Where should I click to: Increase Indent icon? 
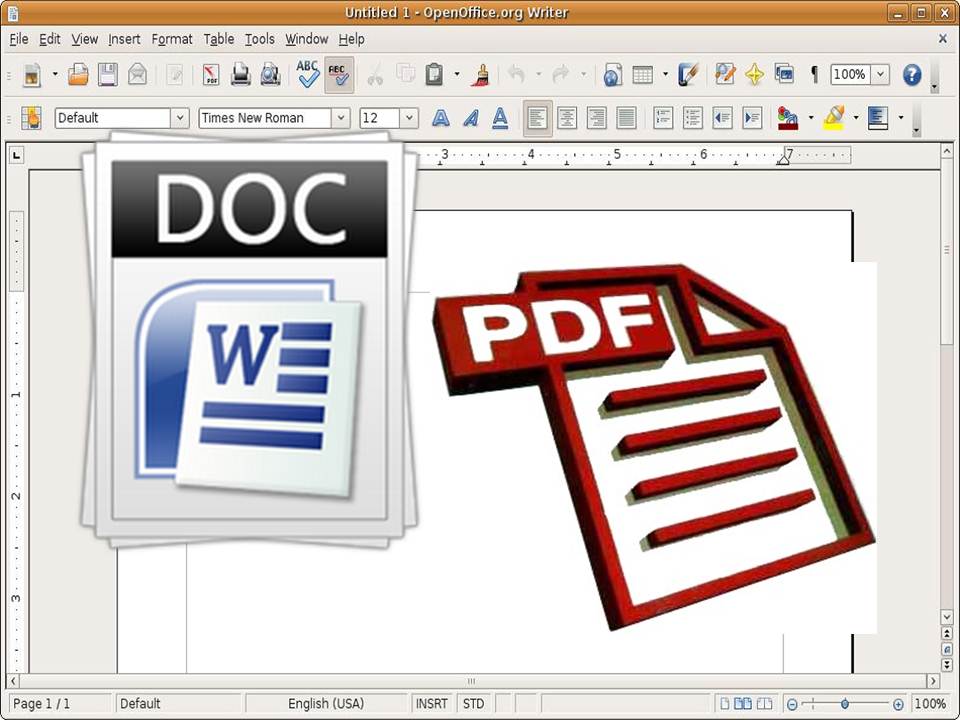[752, 118]
